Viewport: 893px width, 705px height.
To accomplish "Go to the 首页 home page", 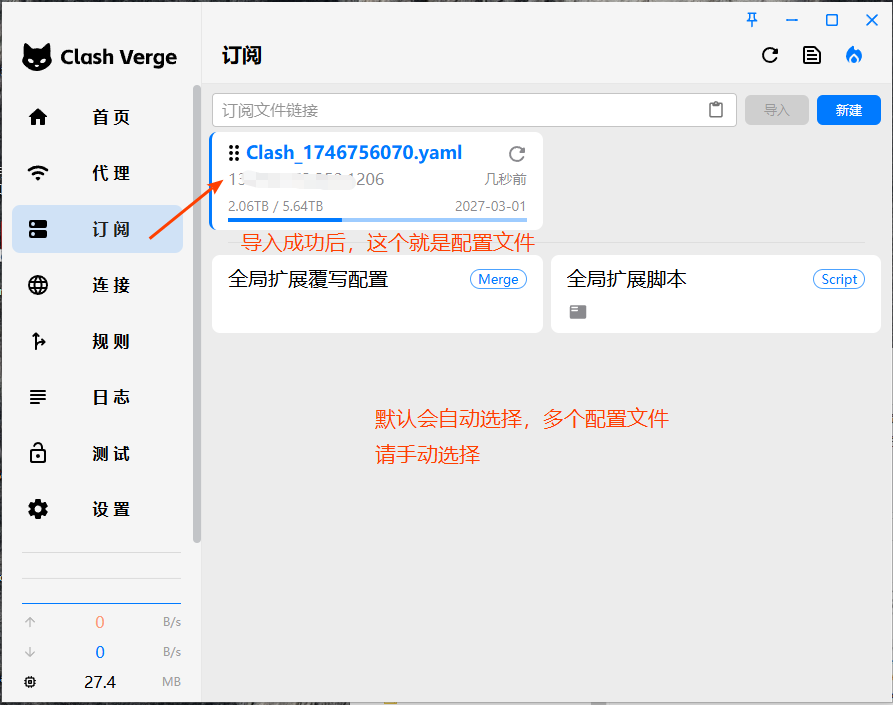I will 97,117.
